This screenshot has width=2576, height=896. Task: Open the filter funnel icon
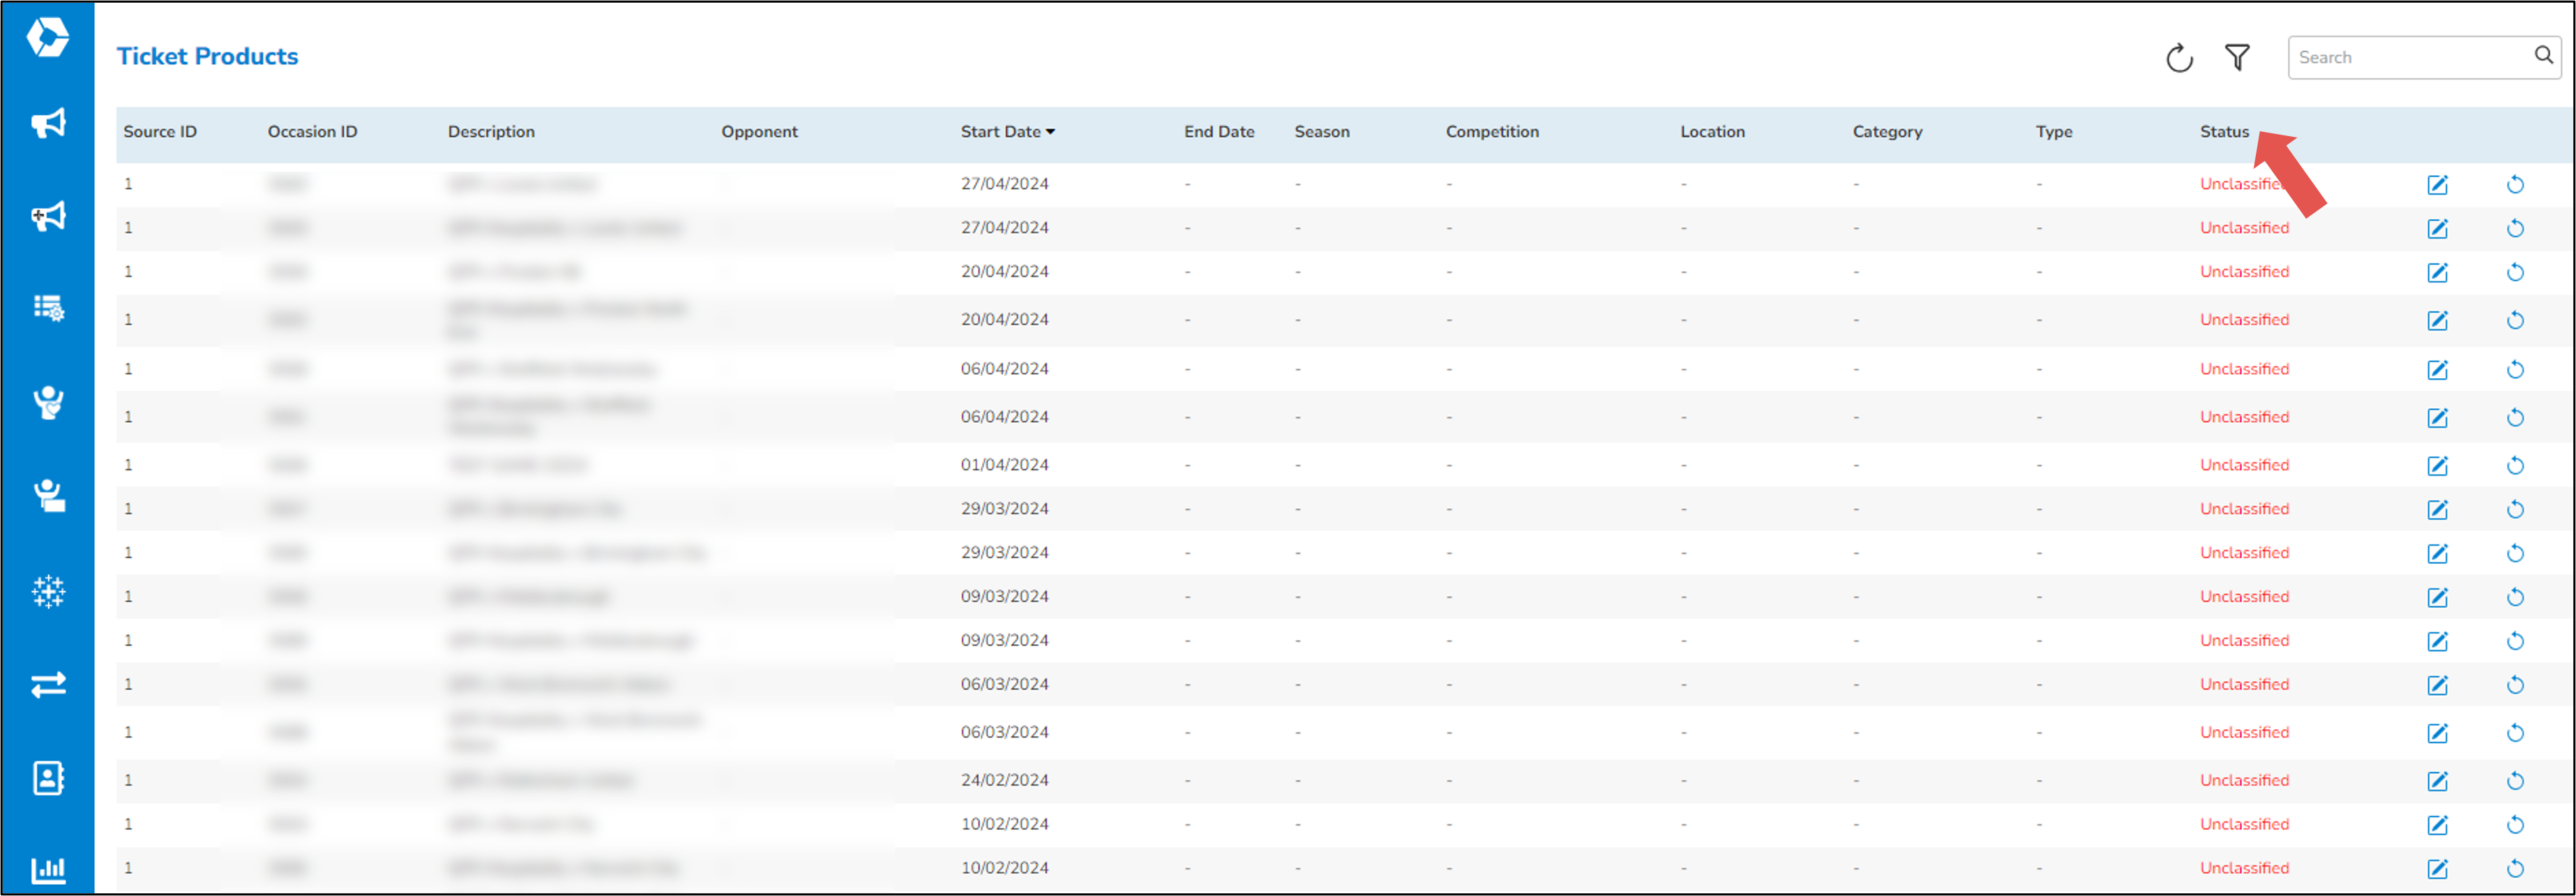point(2237,58)
